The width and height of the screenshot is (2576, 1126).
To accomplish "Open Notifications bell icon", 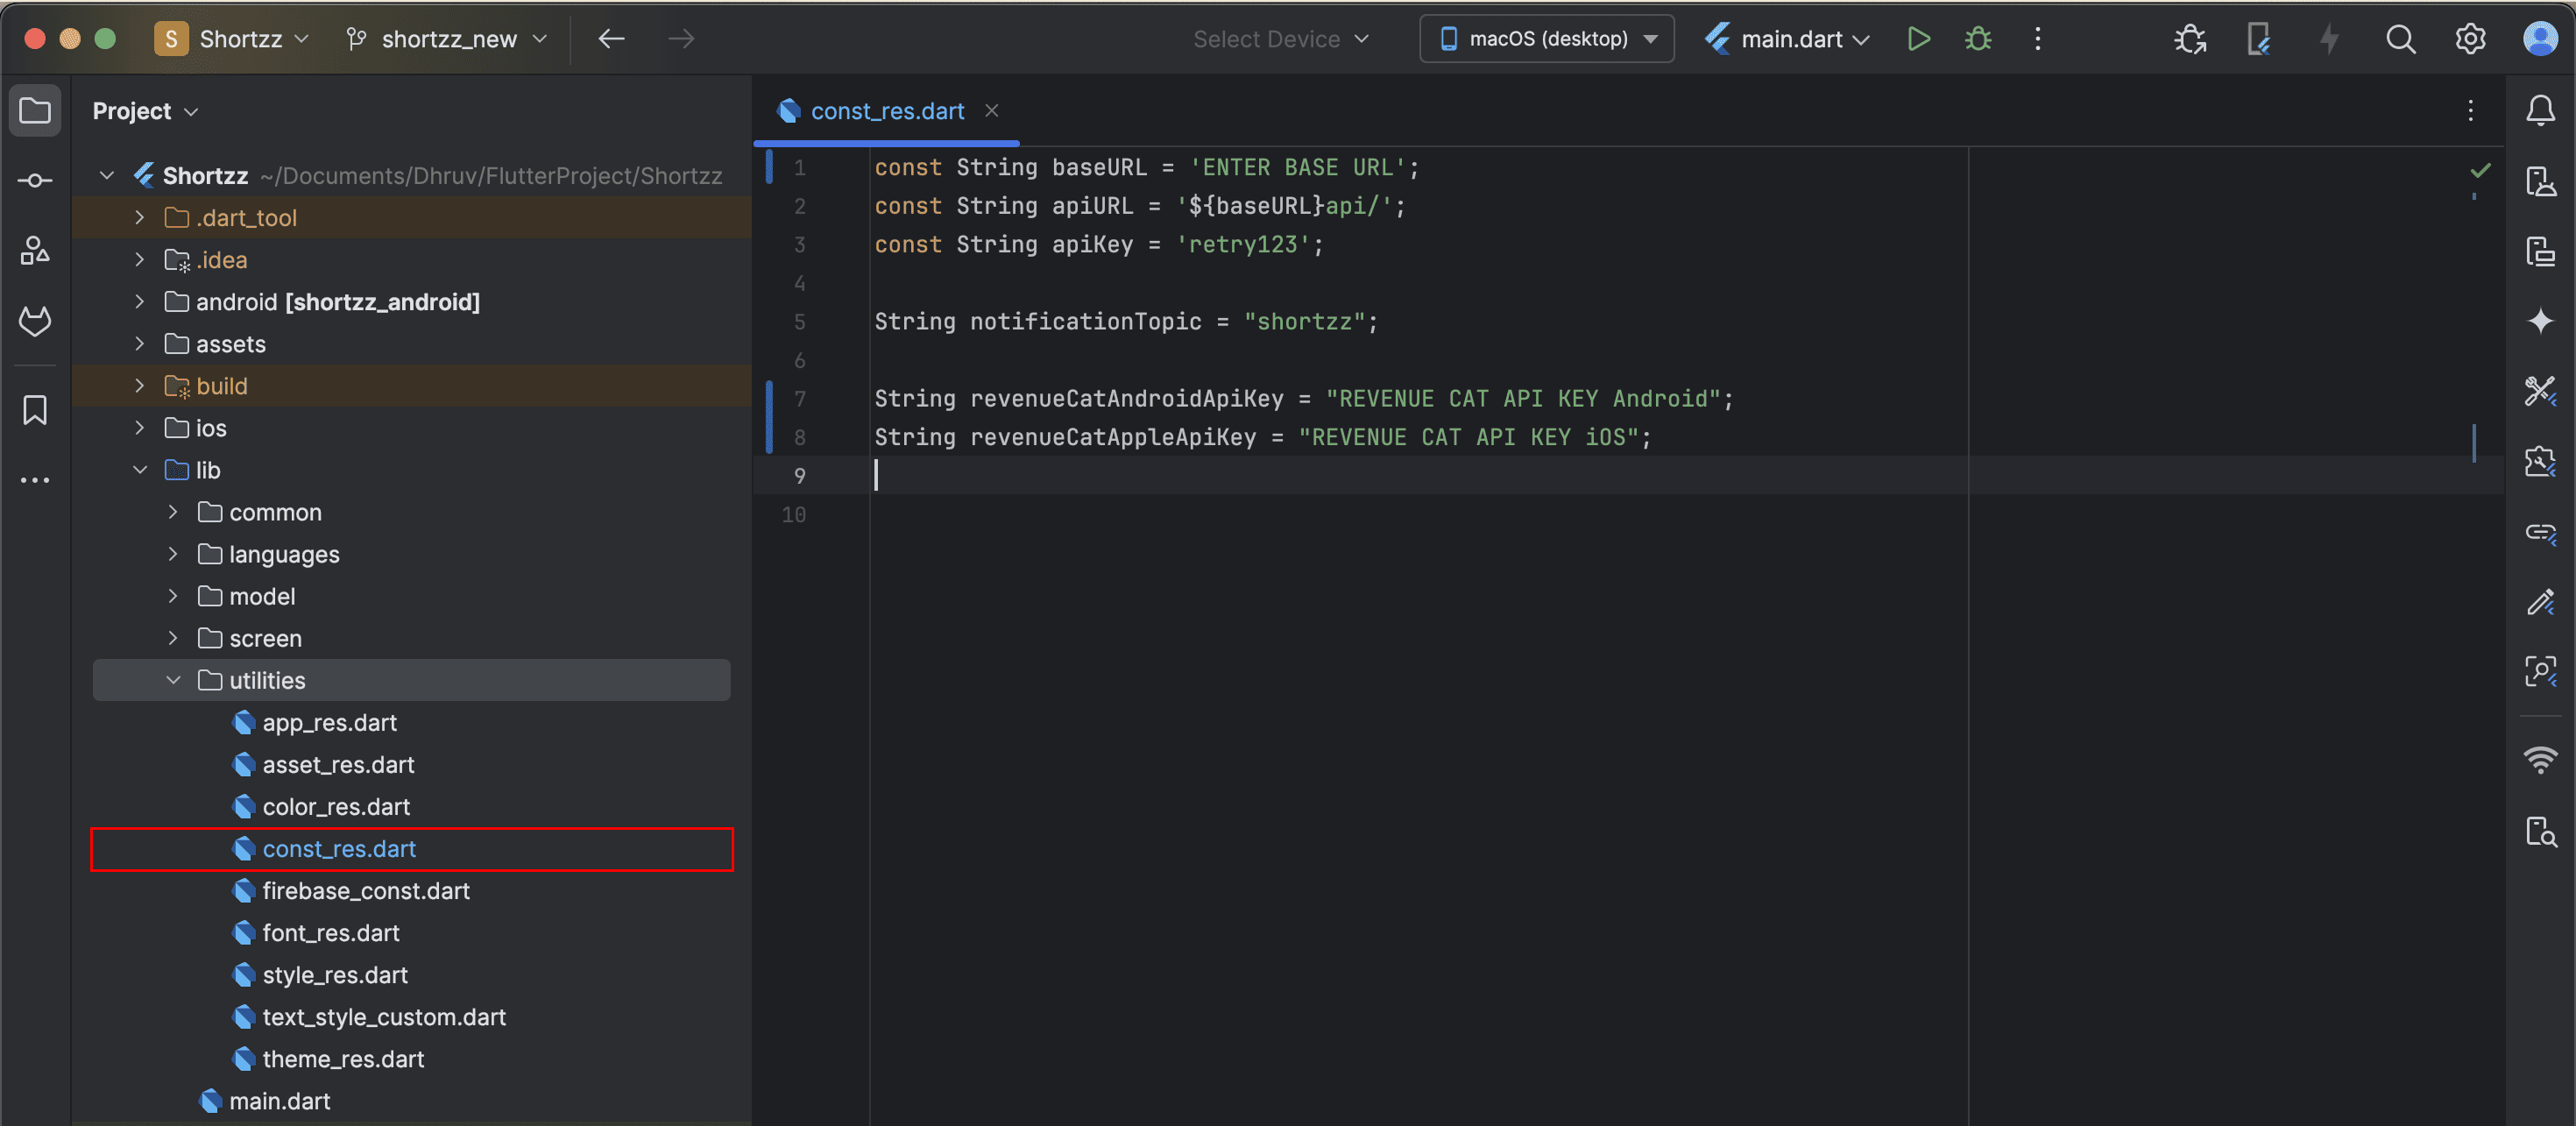I will pos(2540,110).
